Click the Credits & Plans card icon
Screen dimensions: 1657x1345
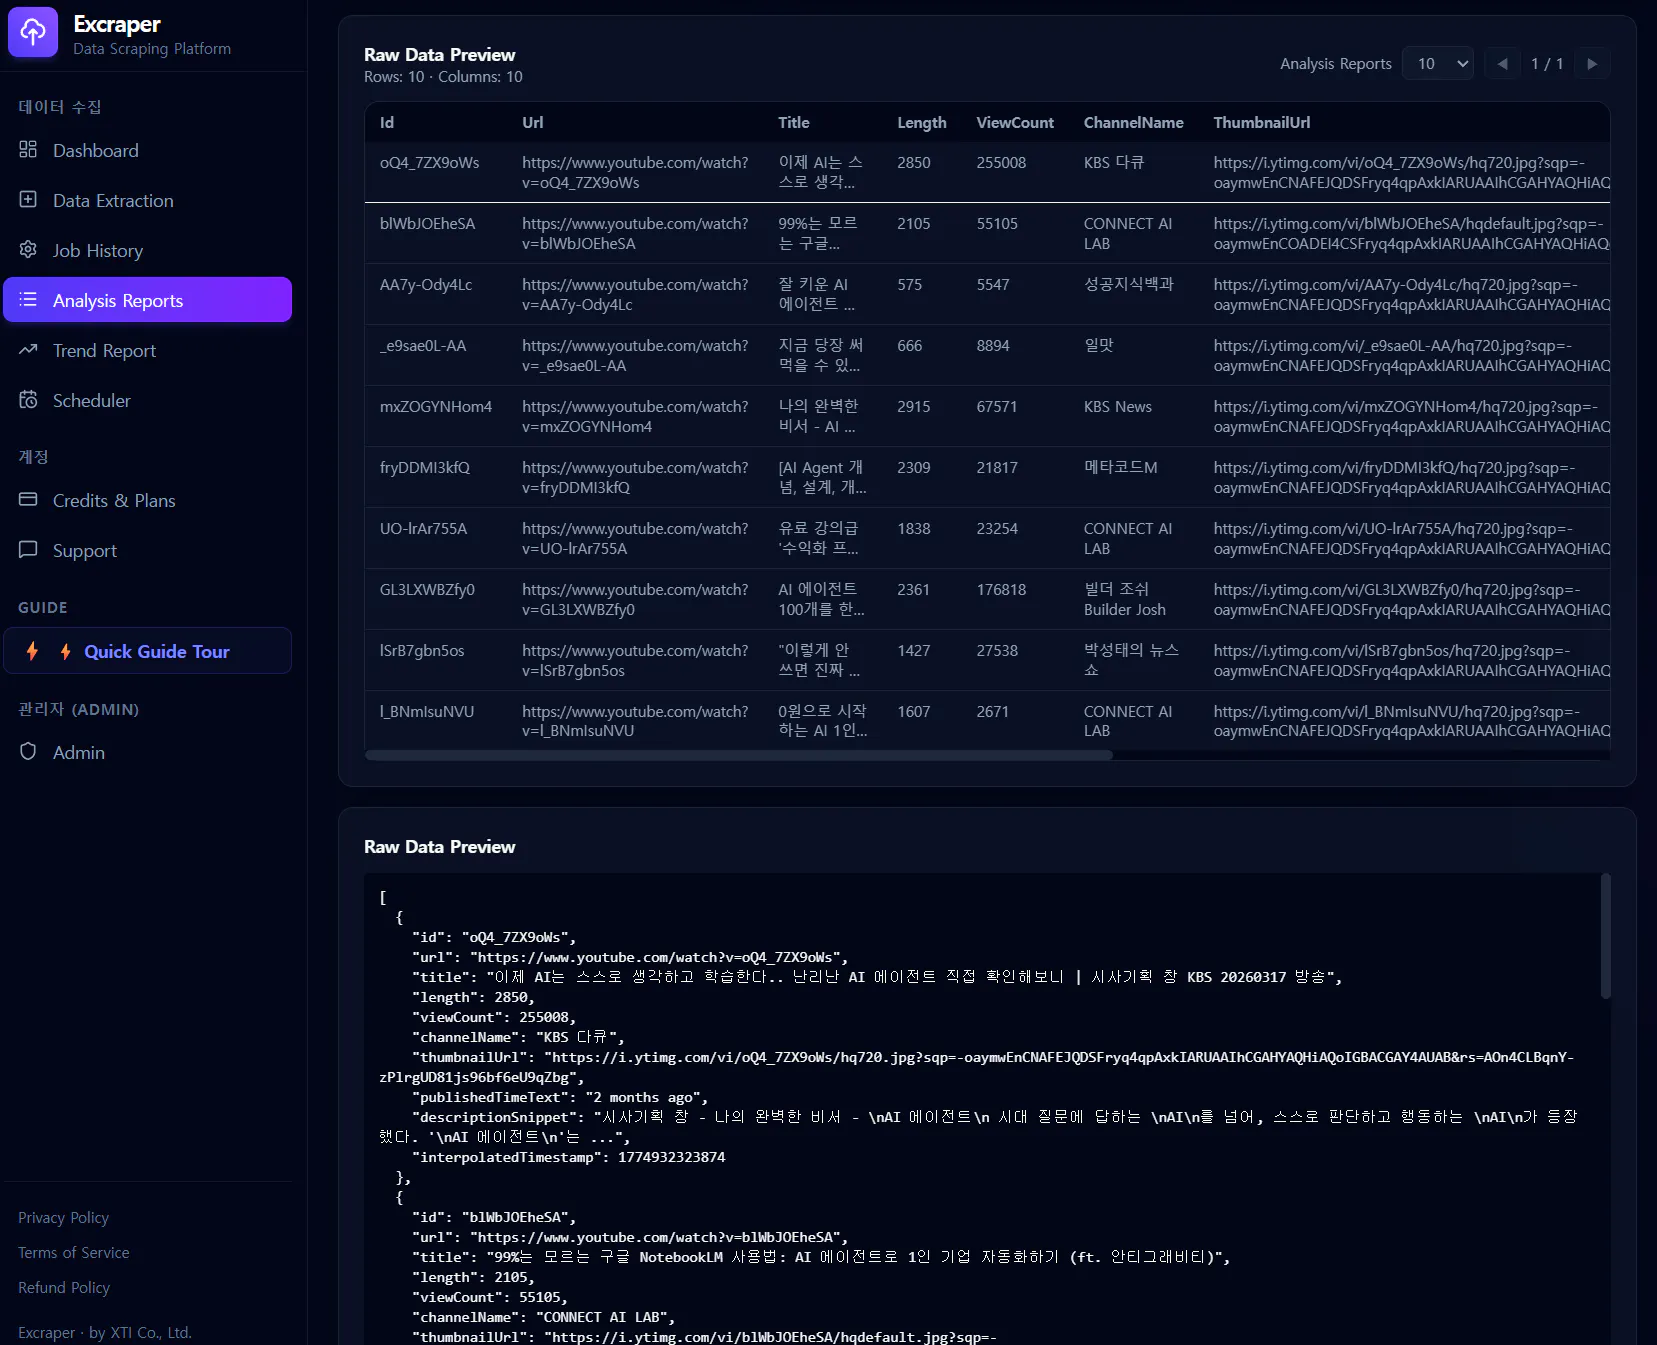(28, 500)
